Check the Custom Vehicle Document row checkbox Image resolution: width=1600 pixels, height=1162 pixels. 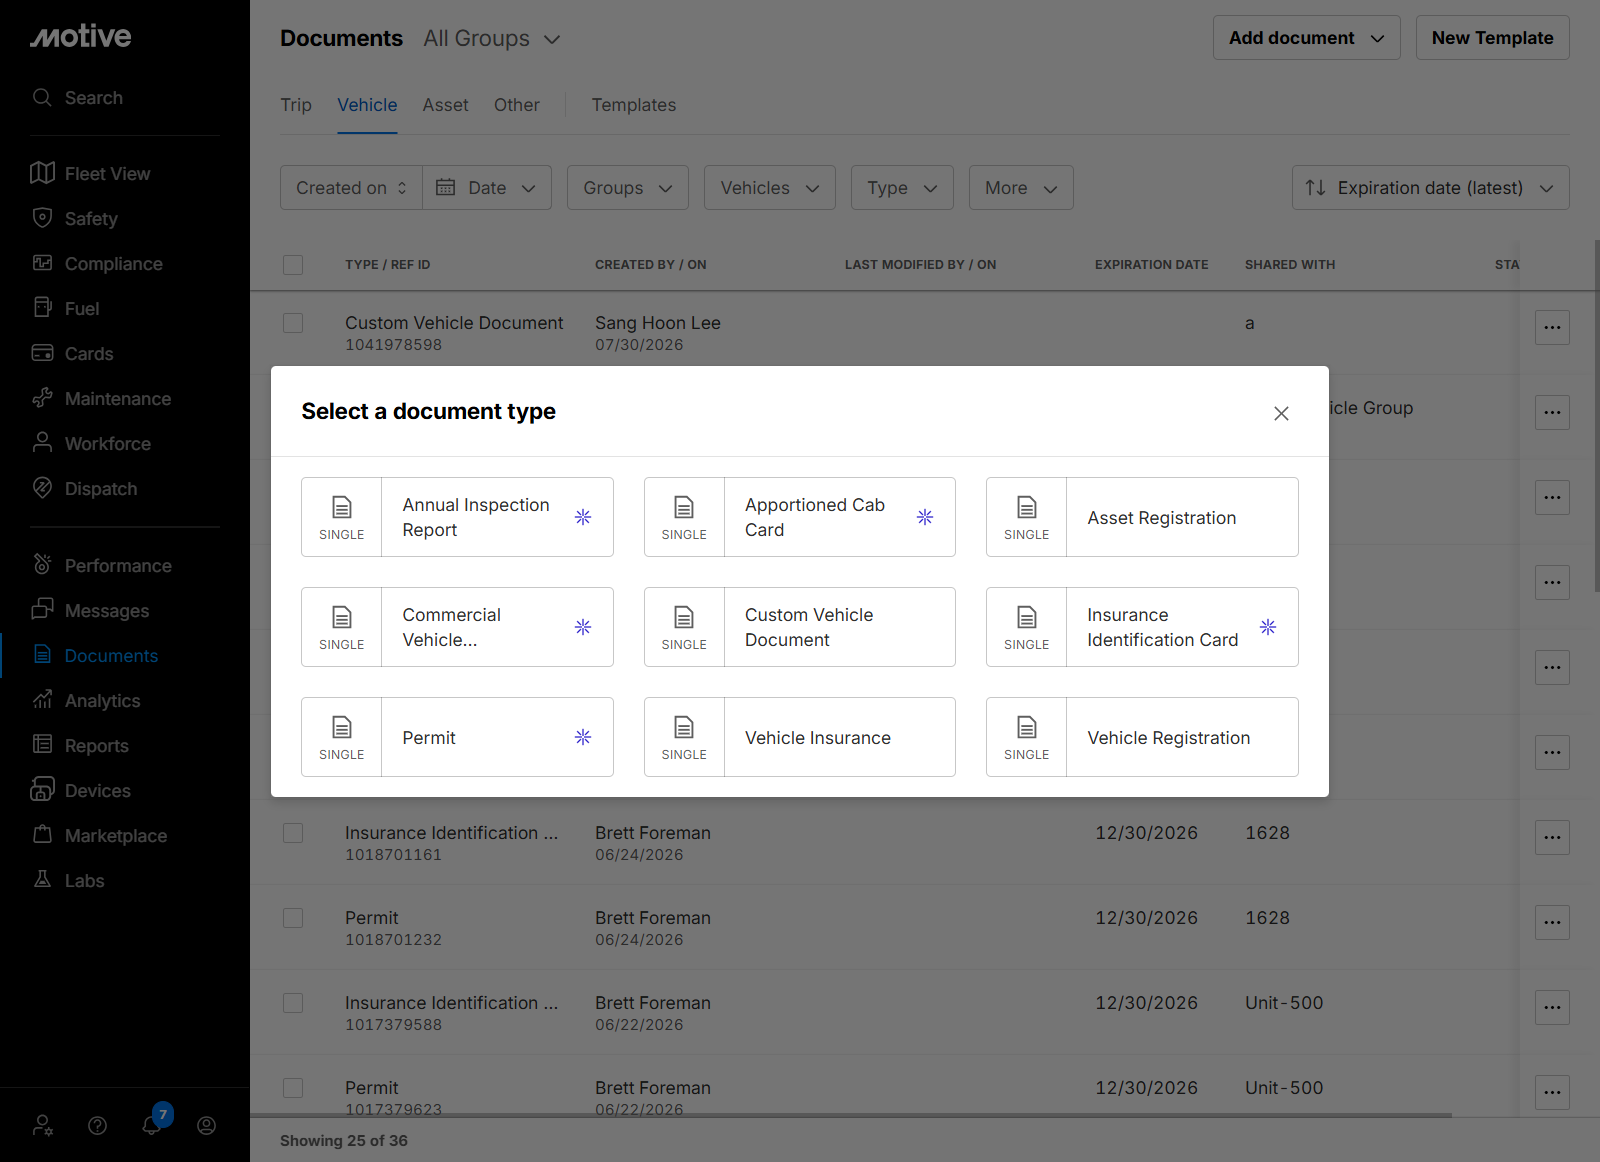(293, 323)
